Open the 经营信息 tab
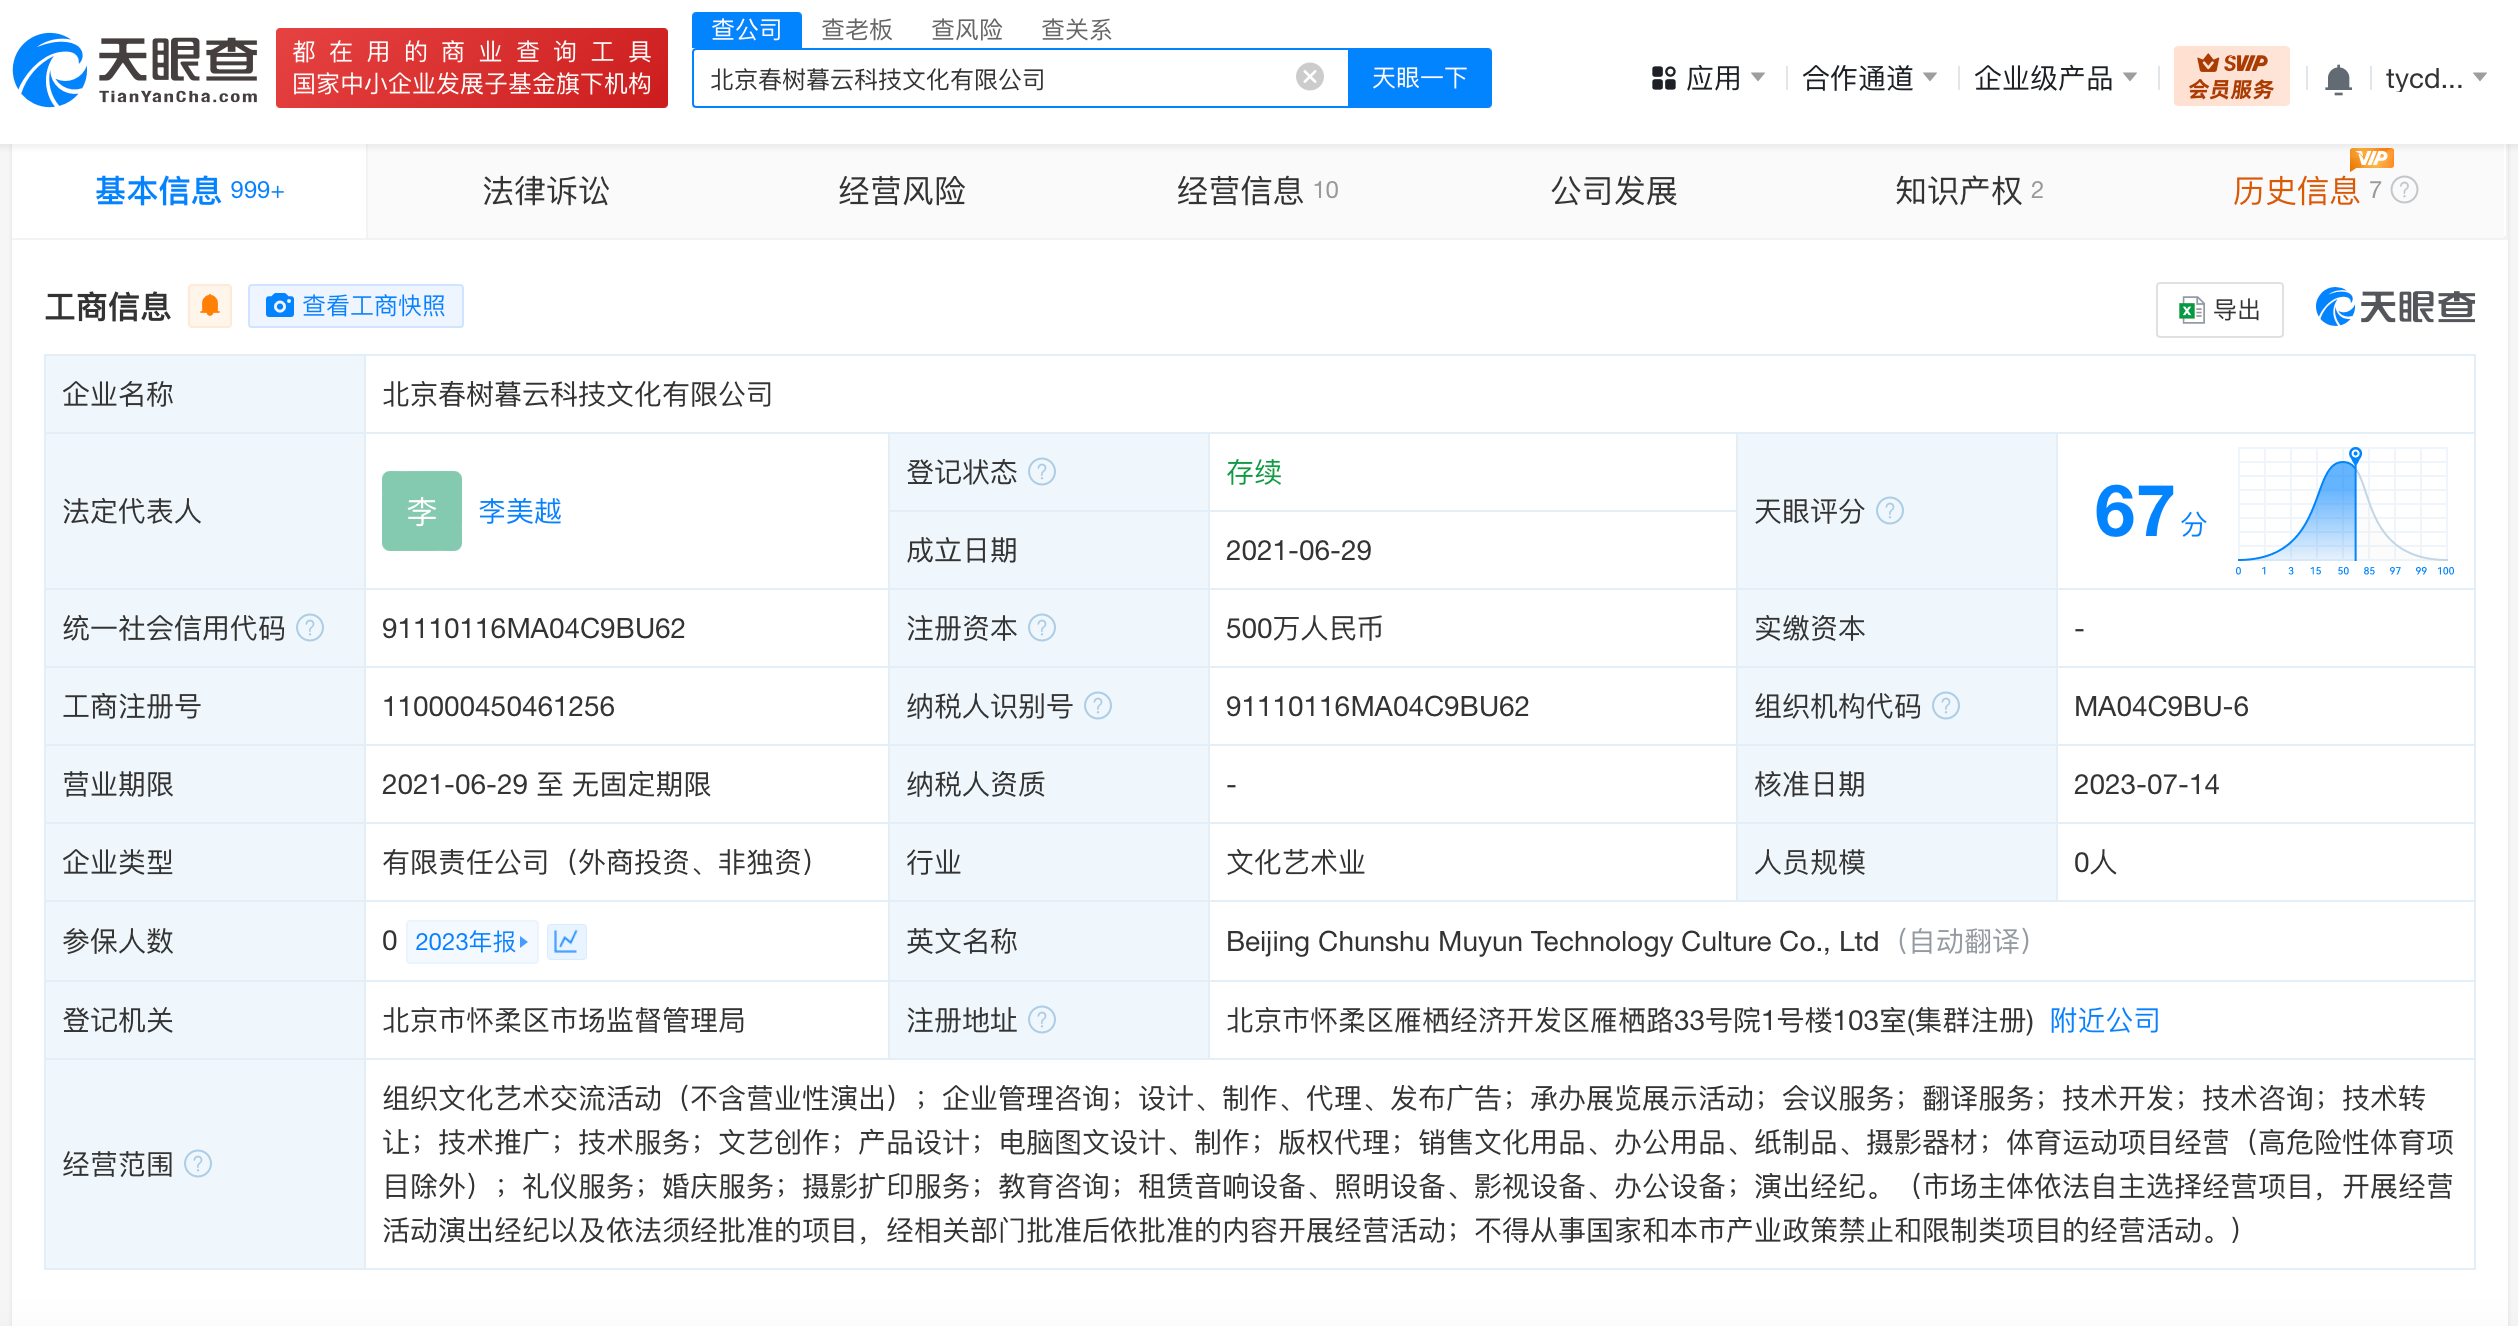Image resolution: width=2518 pixels, height=1326 pixels. point(1257,190)
